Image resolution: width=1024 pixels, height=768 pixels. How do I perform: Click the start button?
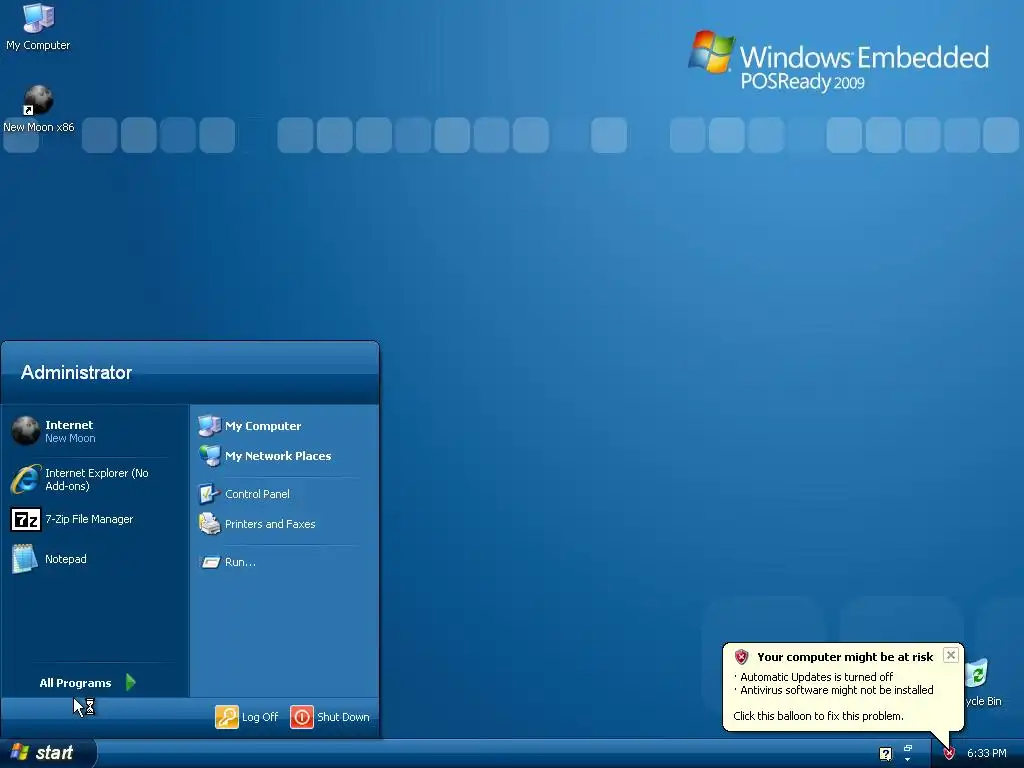click(47, 753)
